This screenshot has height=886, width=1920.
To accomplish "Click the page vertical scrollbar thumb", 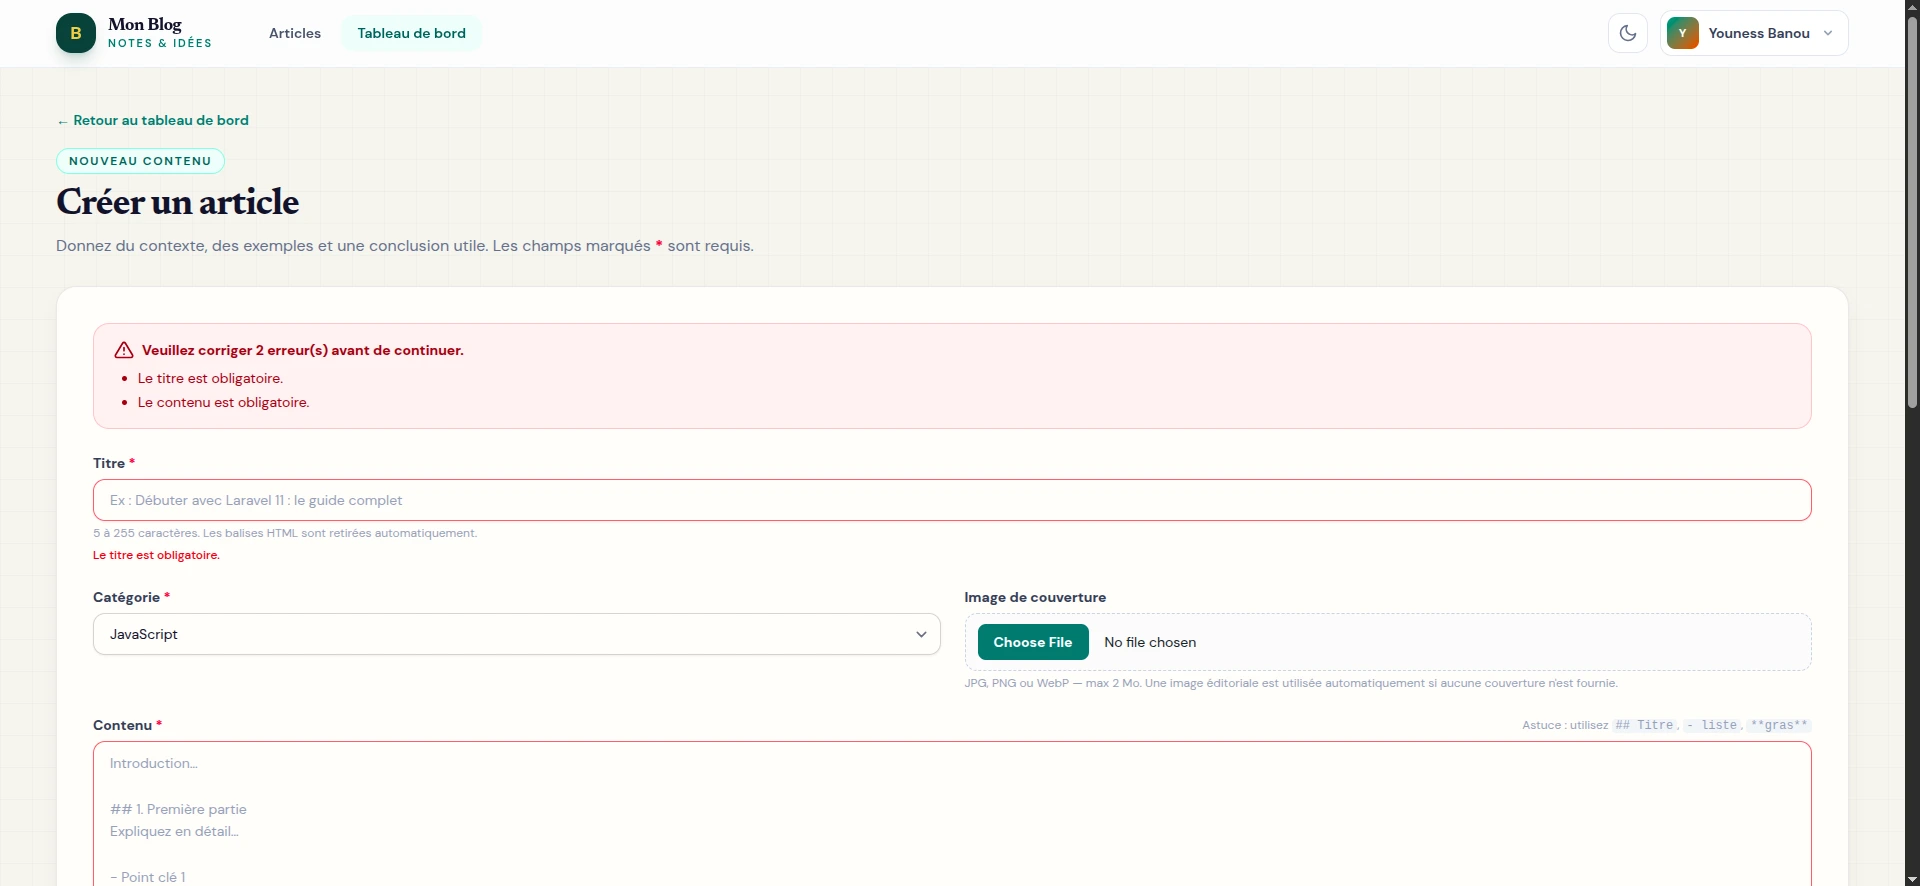I will (x=1912, y=212).
